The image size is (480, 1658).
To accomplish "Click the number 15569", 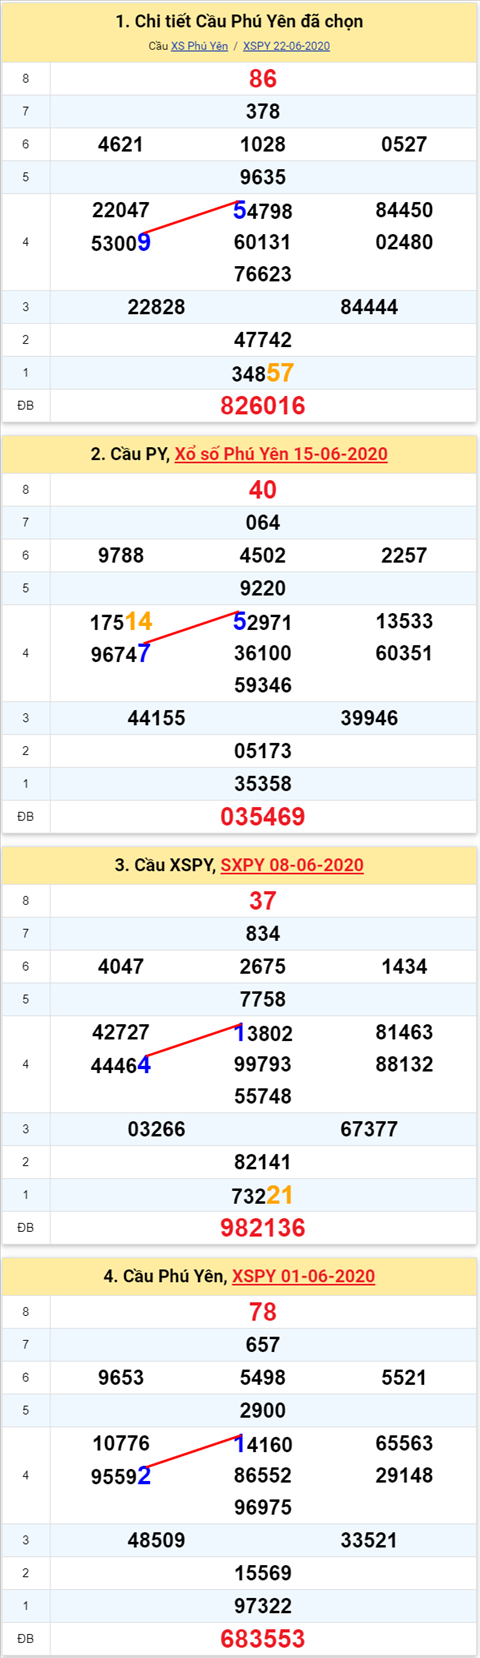I will coord(263,1573).
